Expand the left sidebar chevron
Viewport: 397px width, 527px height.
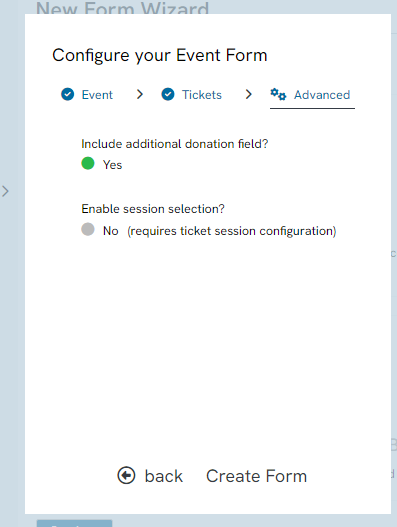[x=5, y=191]
